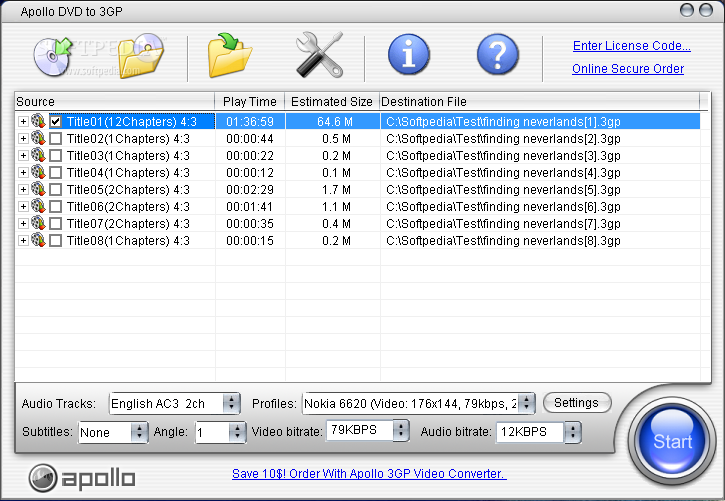Expand the Title01 tree node
Viewport: 725px width, 501px height.
point(23,122)
